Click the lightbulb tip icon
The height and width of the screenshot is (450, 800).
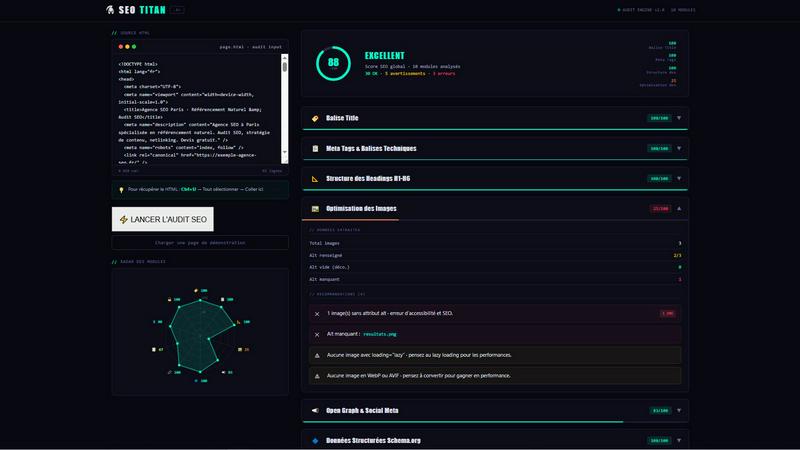pos(121,189)
